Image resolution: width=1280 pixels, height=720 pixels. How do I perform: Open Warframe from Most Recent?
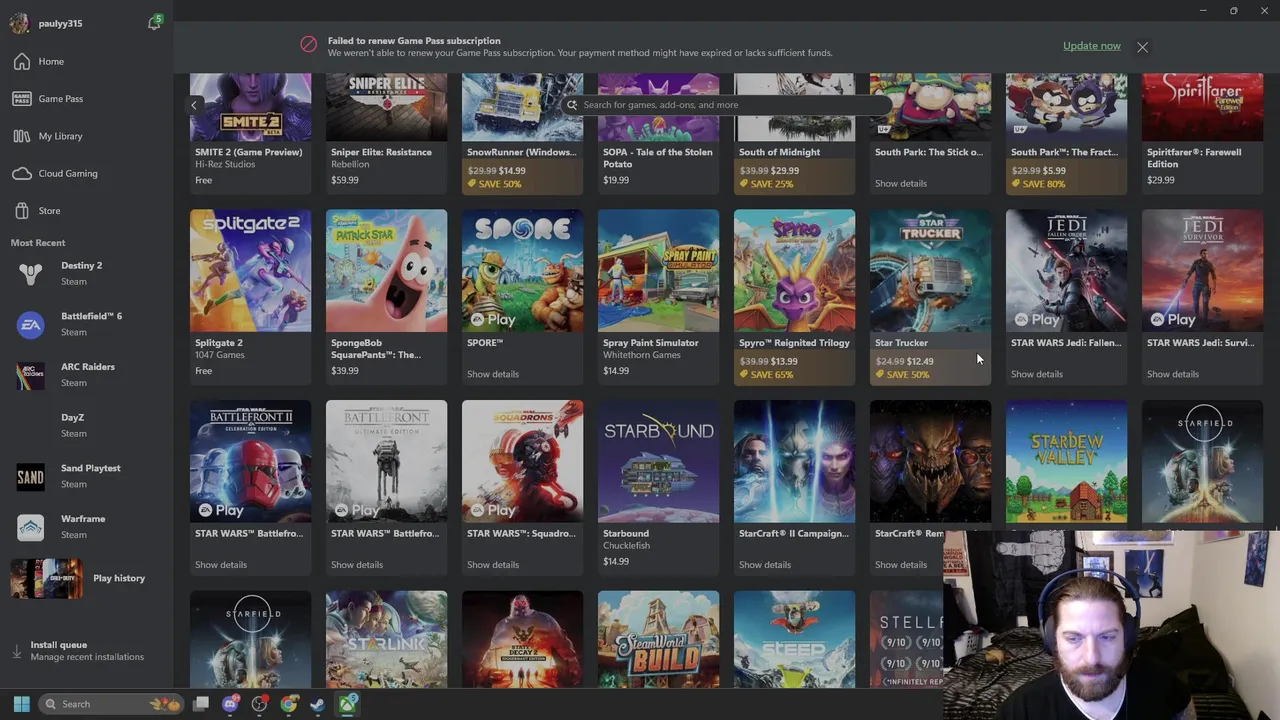(x=87, y=527)
